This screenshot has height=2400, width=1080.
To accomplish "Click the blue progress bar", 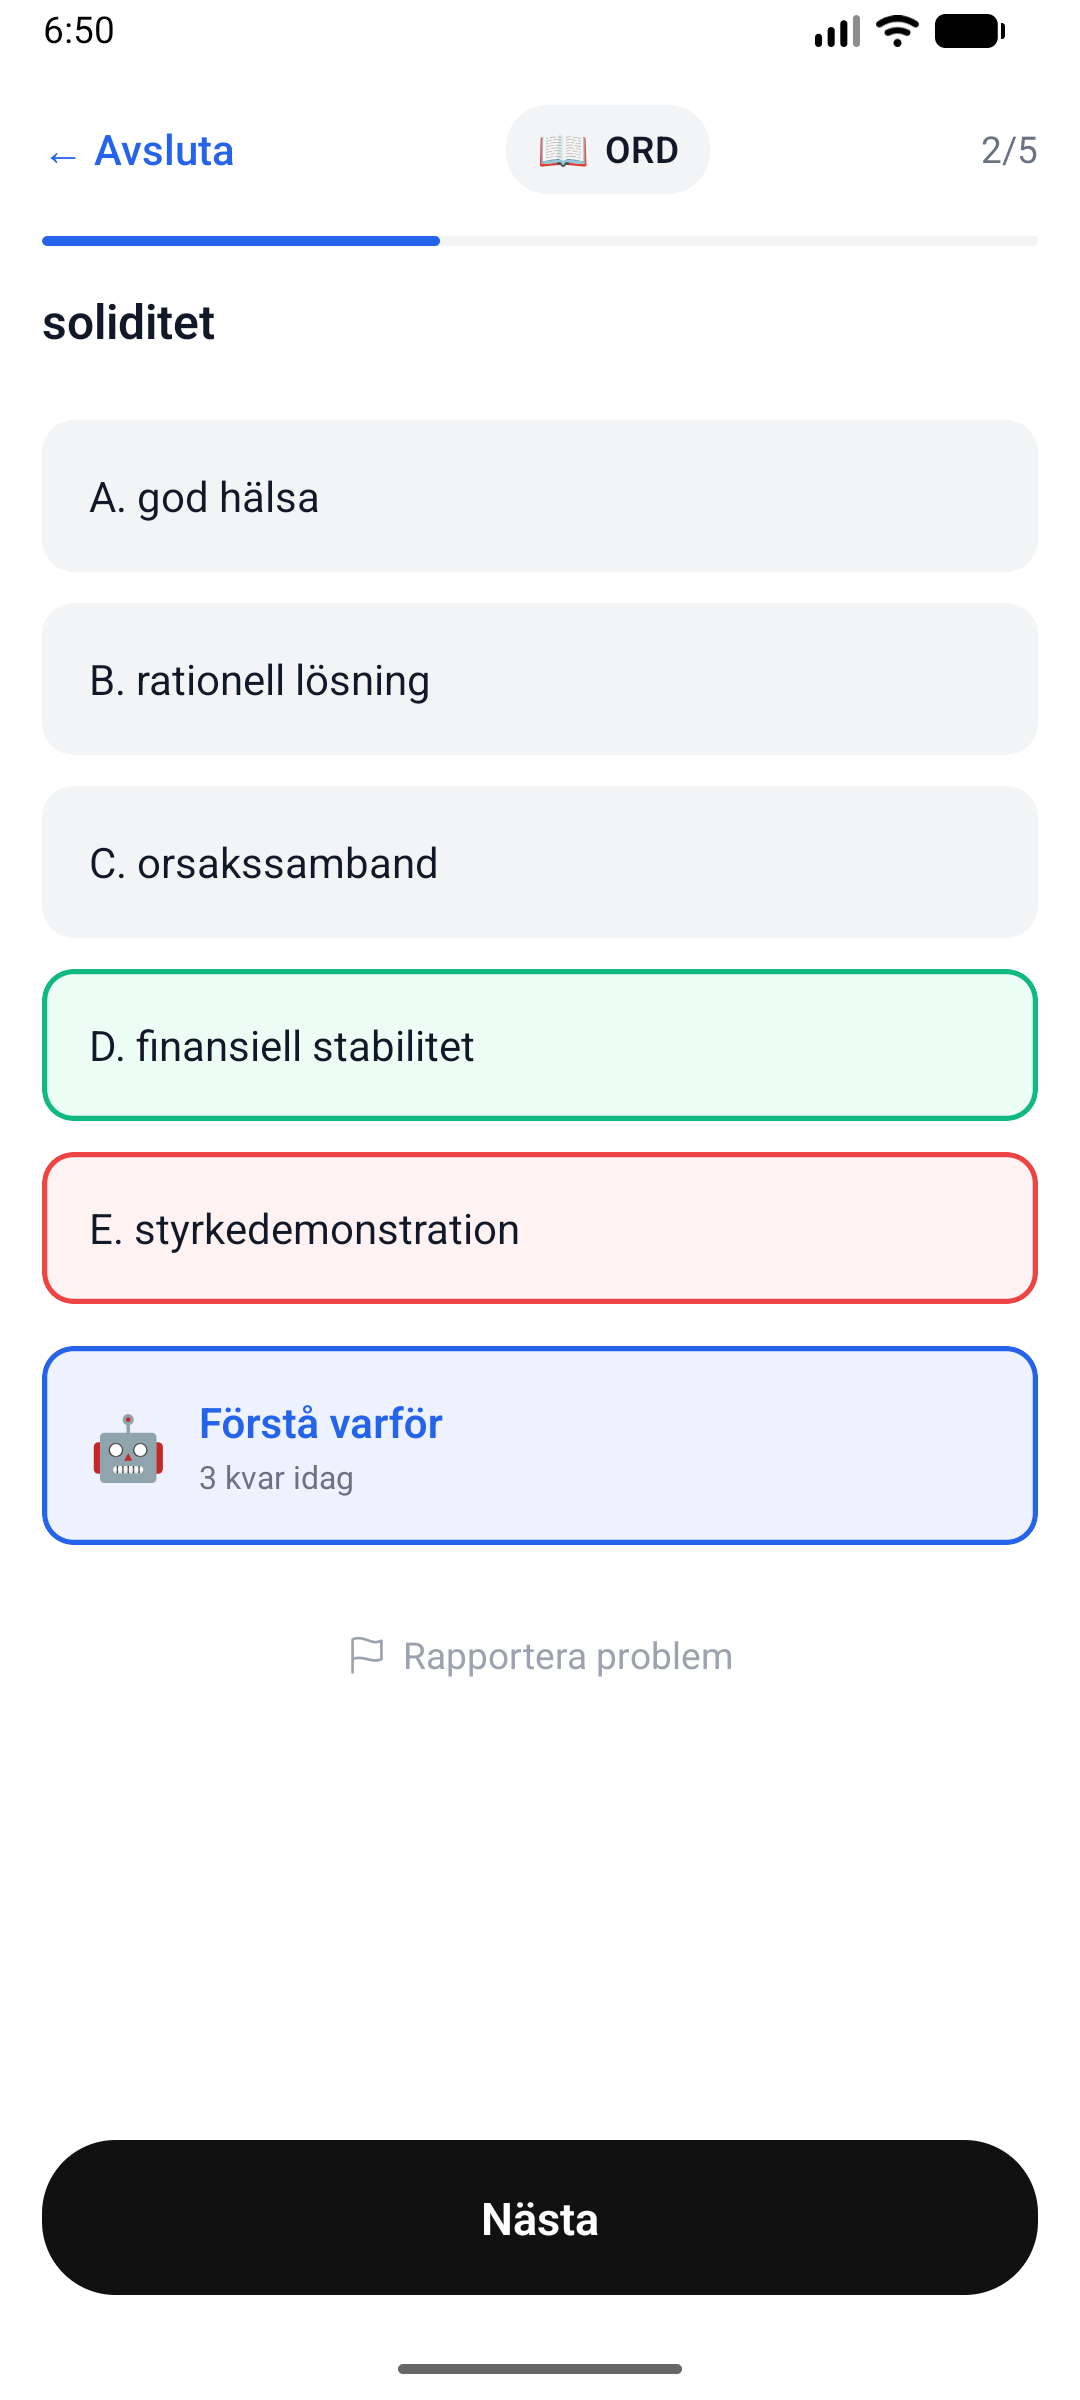I will (x=240, y=241).
